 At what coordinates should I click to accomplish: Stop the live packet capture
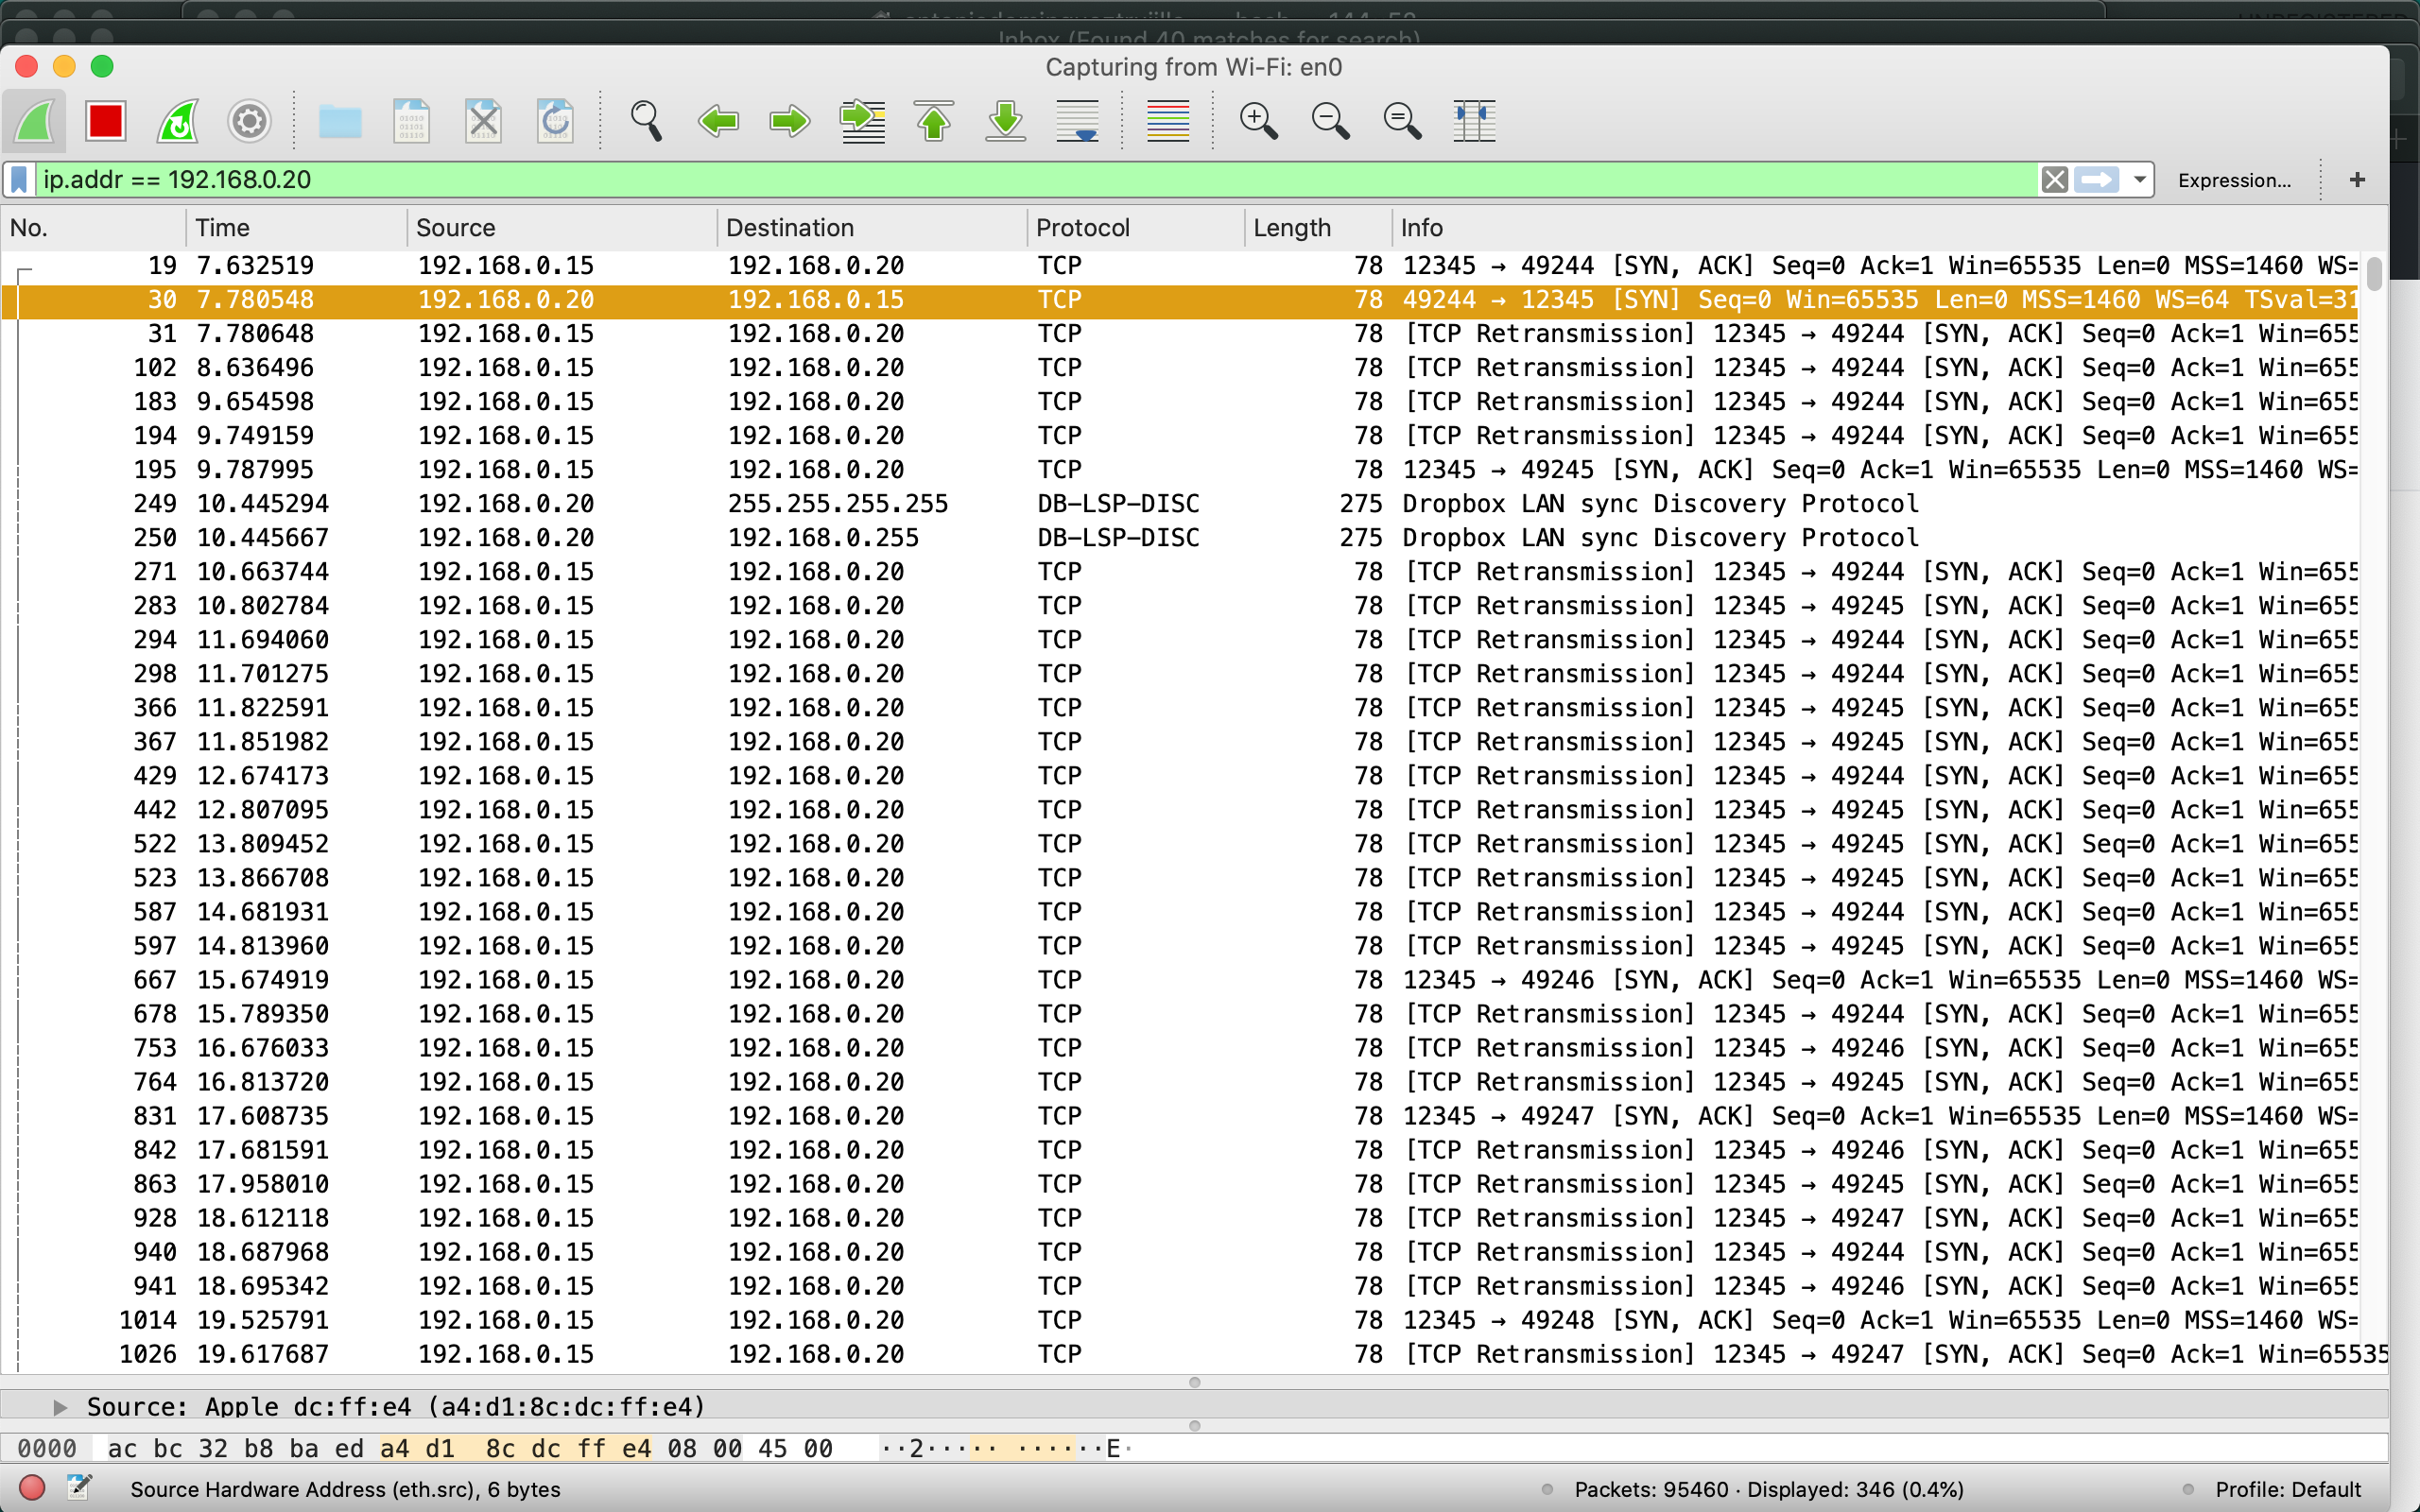(x=105, y=120)
